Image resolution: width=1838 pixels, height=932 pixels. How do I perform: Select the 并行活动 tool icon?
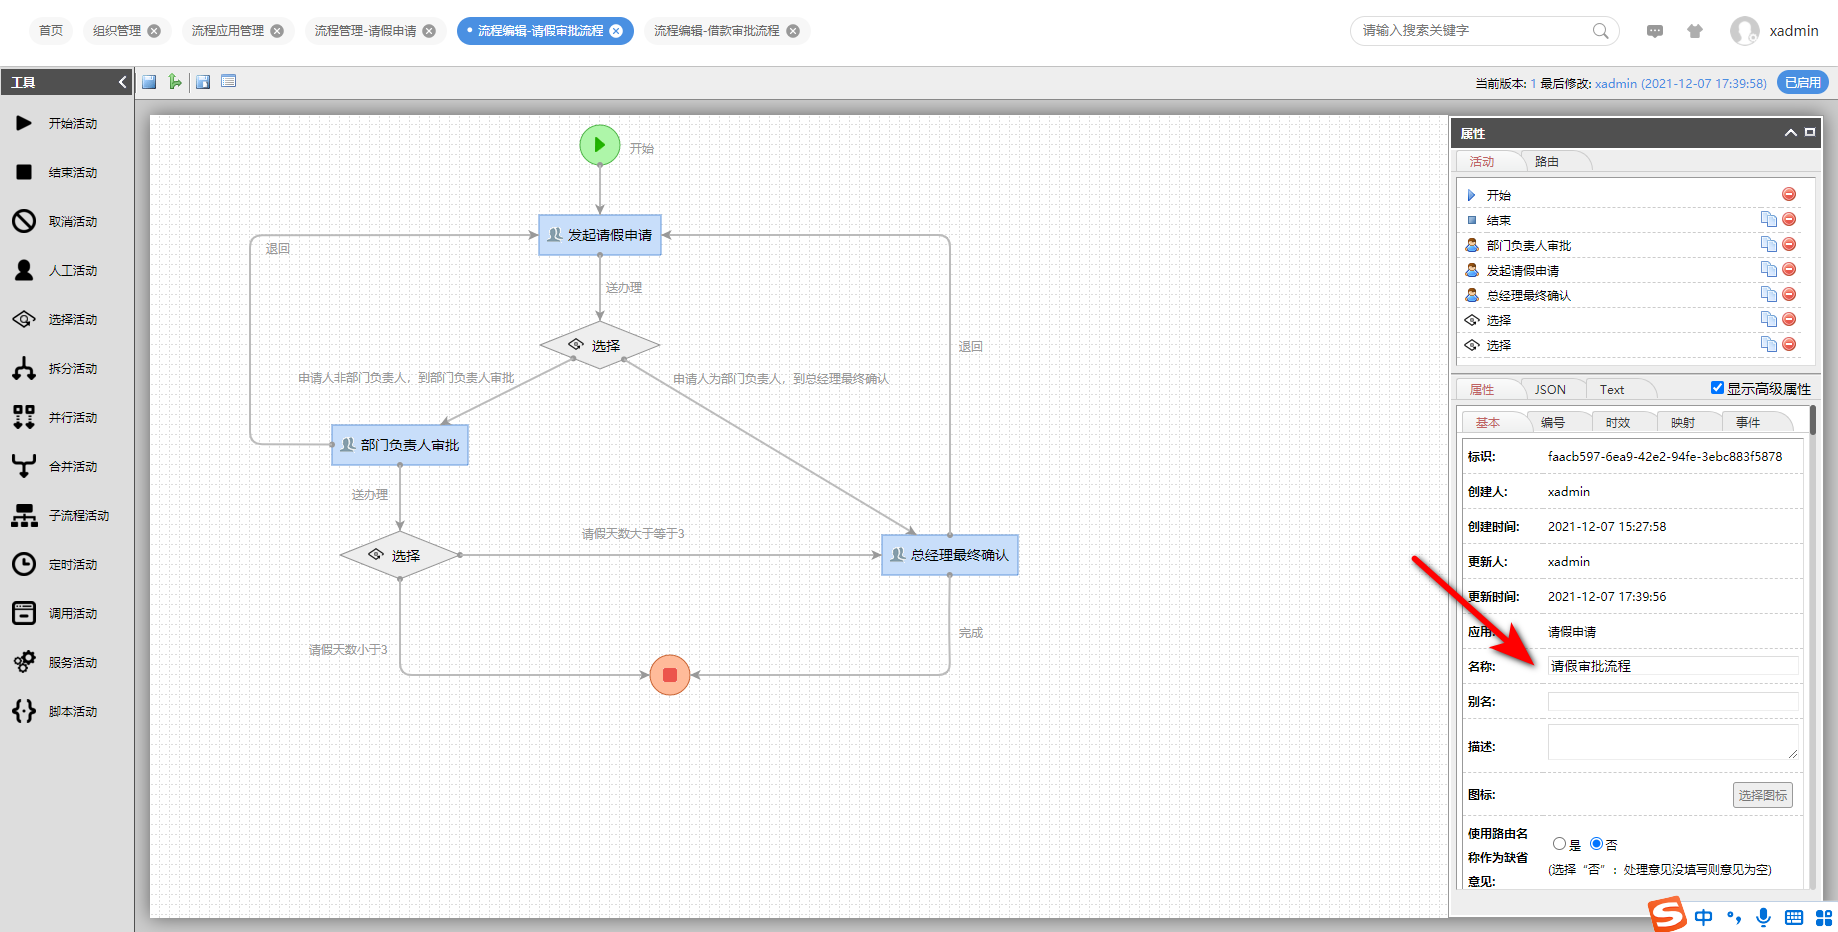[24, 417]
